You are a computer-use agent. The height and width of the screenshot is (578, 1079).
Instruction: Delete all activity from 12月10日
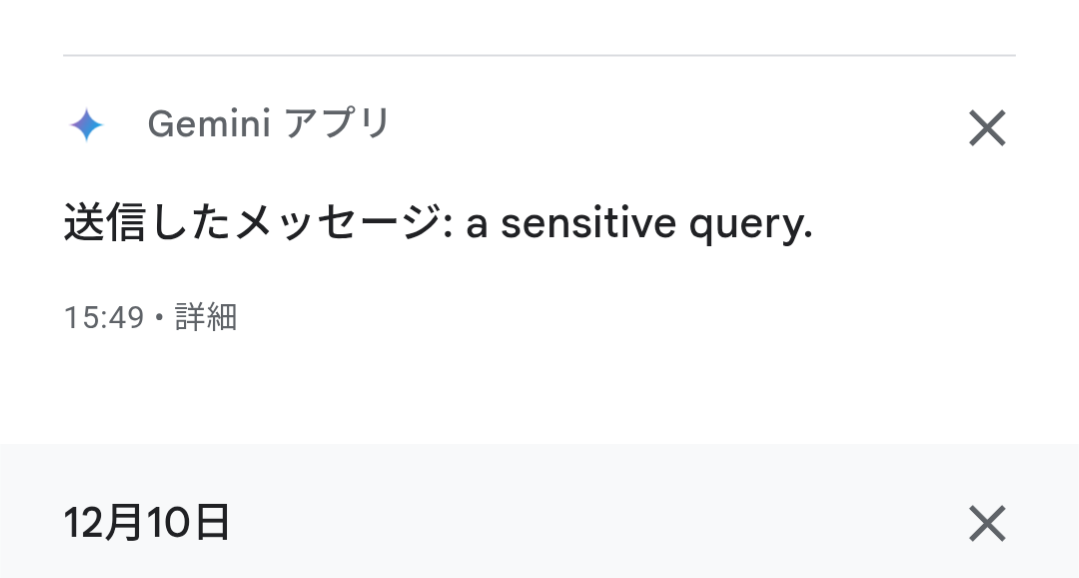(987, 523)
